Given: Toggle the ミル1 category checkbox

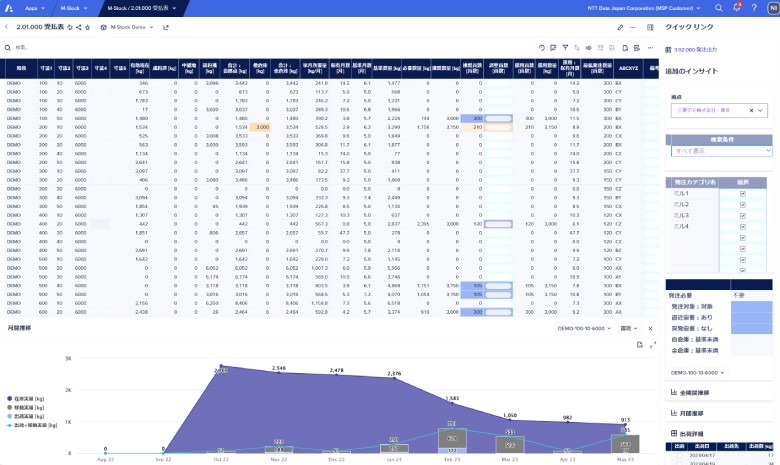Looking at the screenshot, I should coord(741,193).
